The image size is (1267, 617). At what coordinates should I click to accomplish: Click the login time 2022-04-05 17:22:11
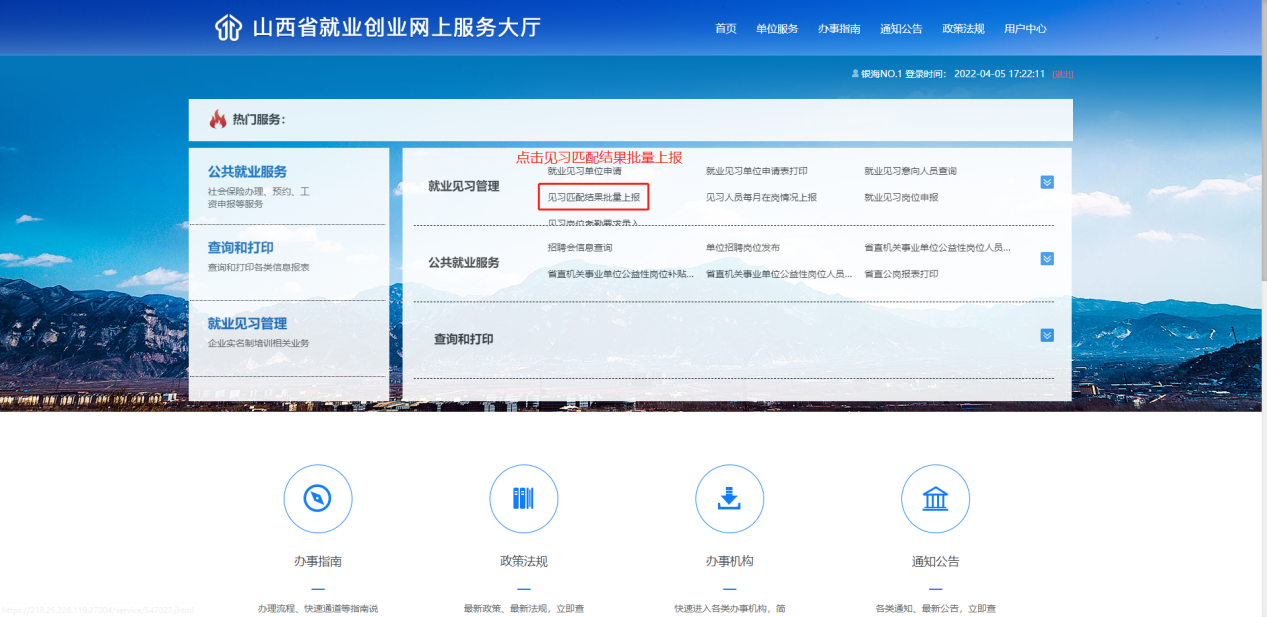tap(999, 74)
